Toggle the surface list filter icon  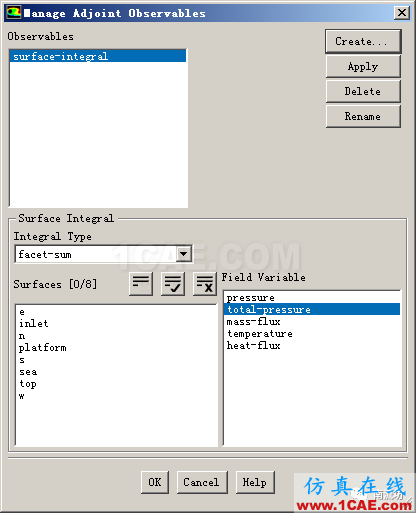click(x=141, y=284)
